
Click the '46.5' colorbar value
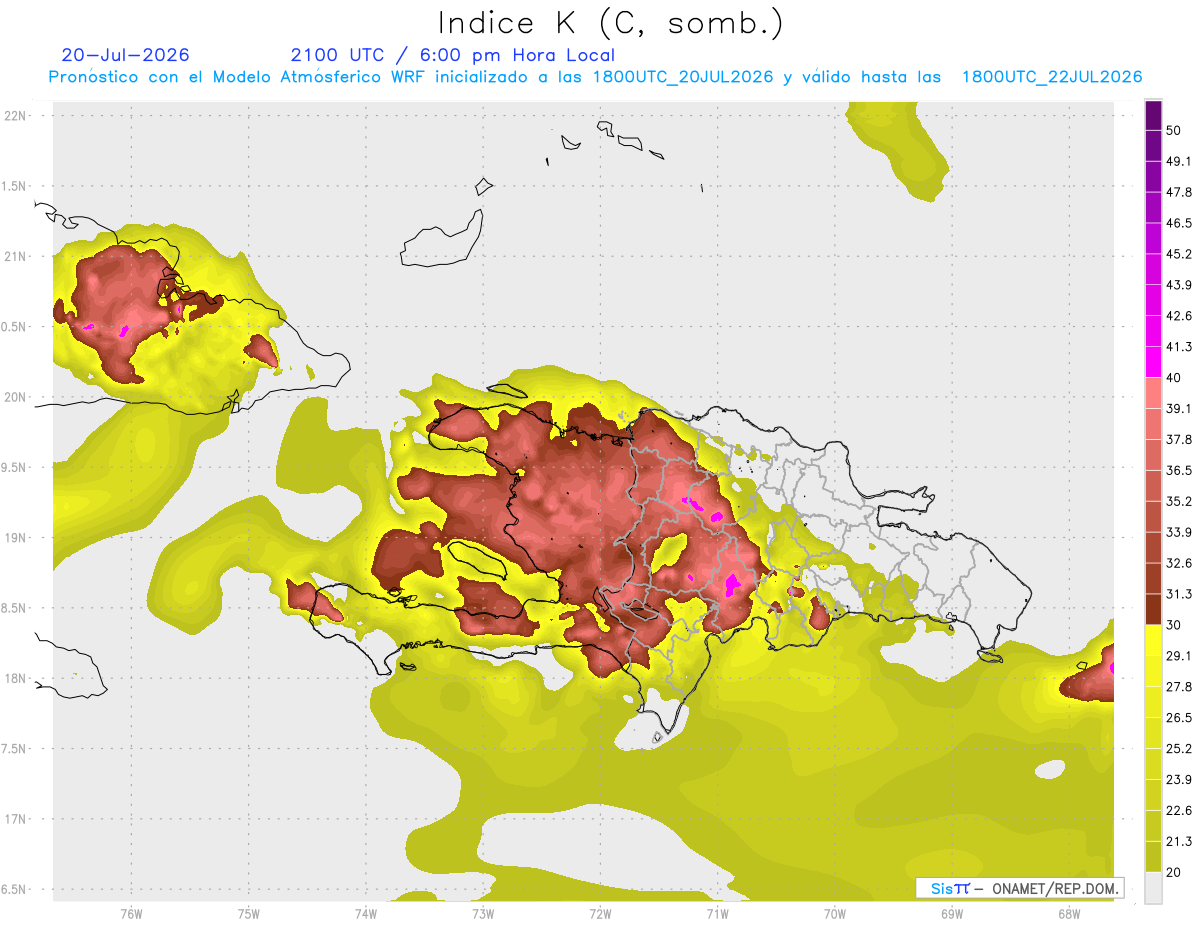point(1179,224)
